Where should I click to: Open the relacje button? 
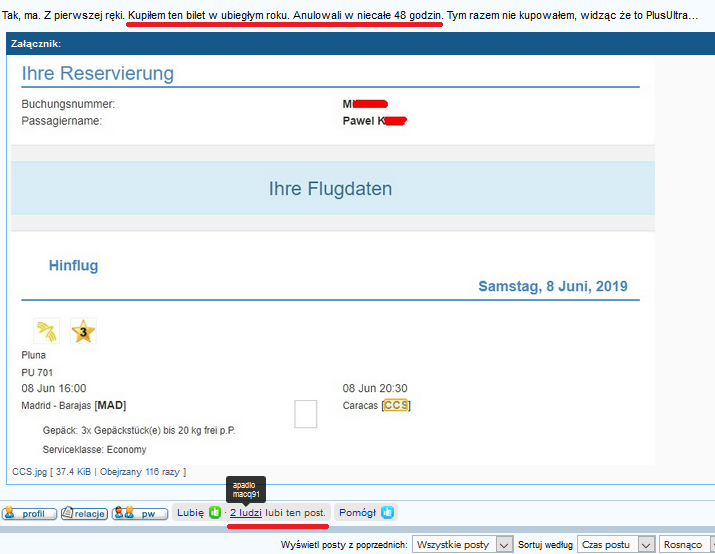(x=84, y=513)
